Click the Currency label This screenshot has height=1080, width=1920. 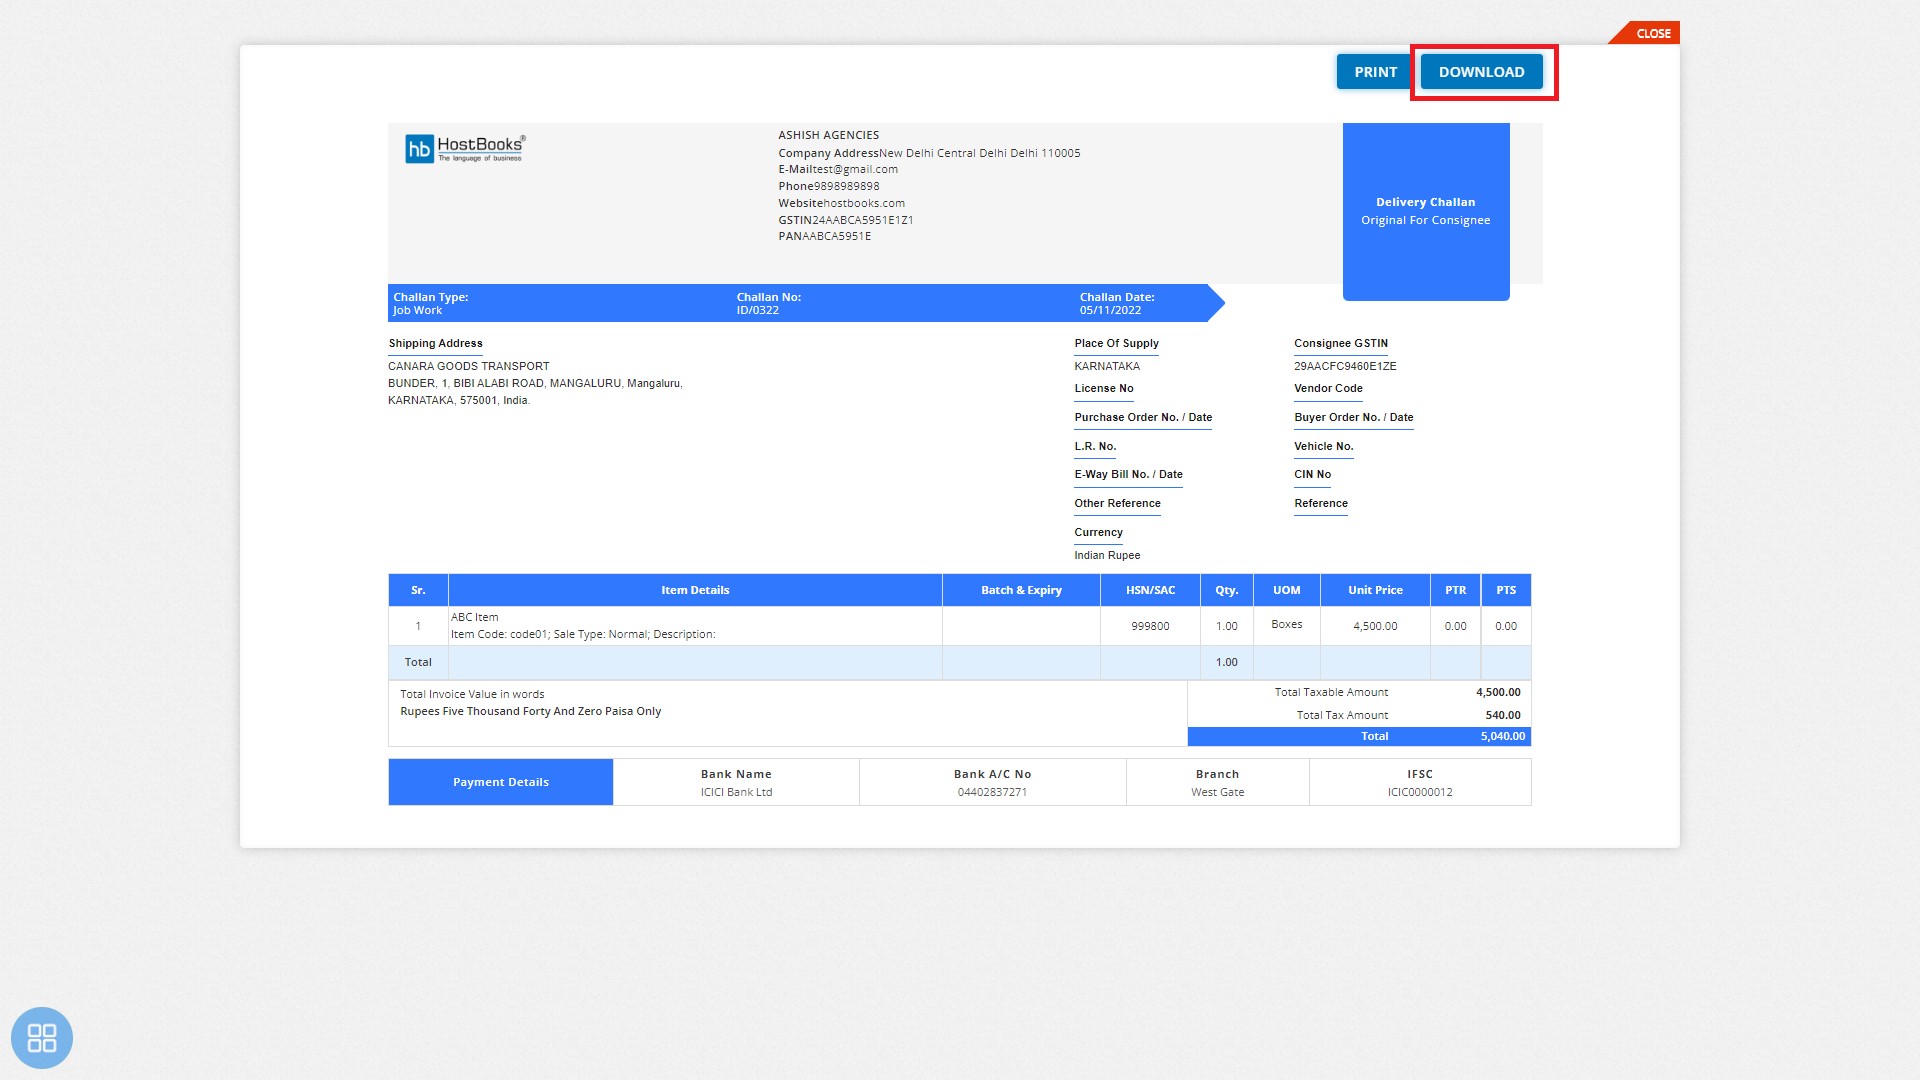(x=1098, y=532)
